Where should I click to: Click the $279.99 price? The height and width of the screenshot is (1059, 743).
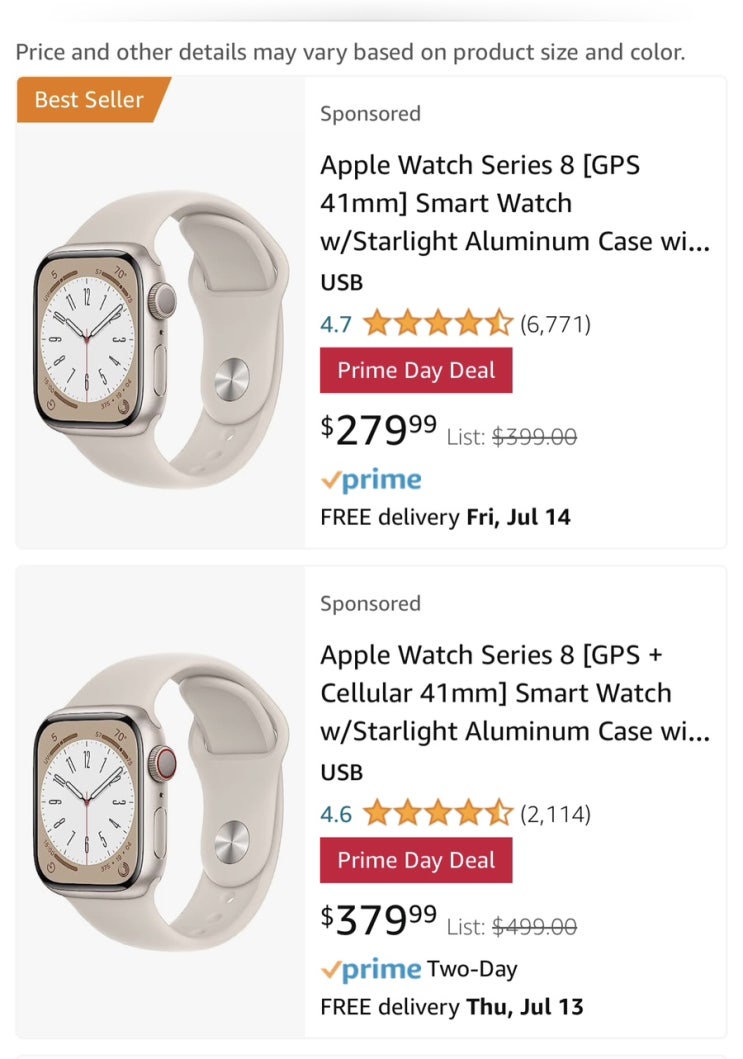(x=379, y=430)
